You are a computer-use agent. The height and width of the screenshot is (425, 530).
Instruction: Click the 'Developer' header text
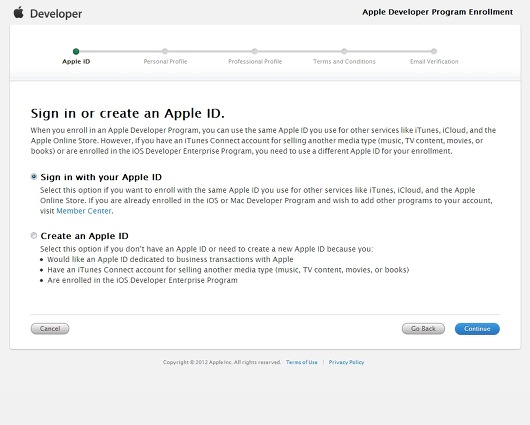click(x=56, y=14)
